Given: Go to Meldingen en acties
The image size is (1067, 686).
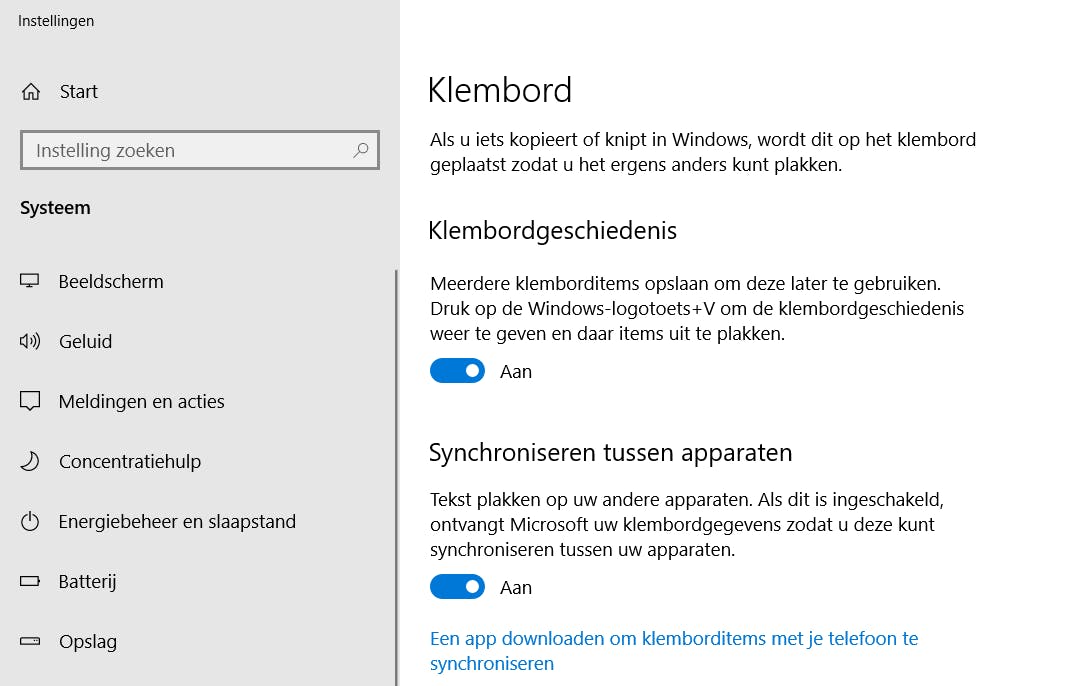Looking at the screenshot, I should click(142, 401).
